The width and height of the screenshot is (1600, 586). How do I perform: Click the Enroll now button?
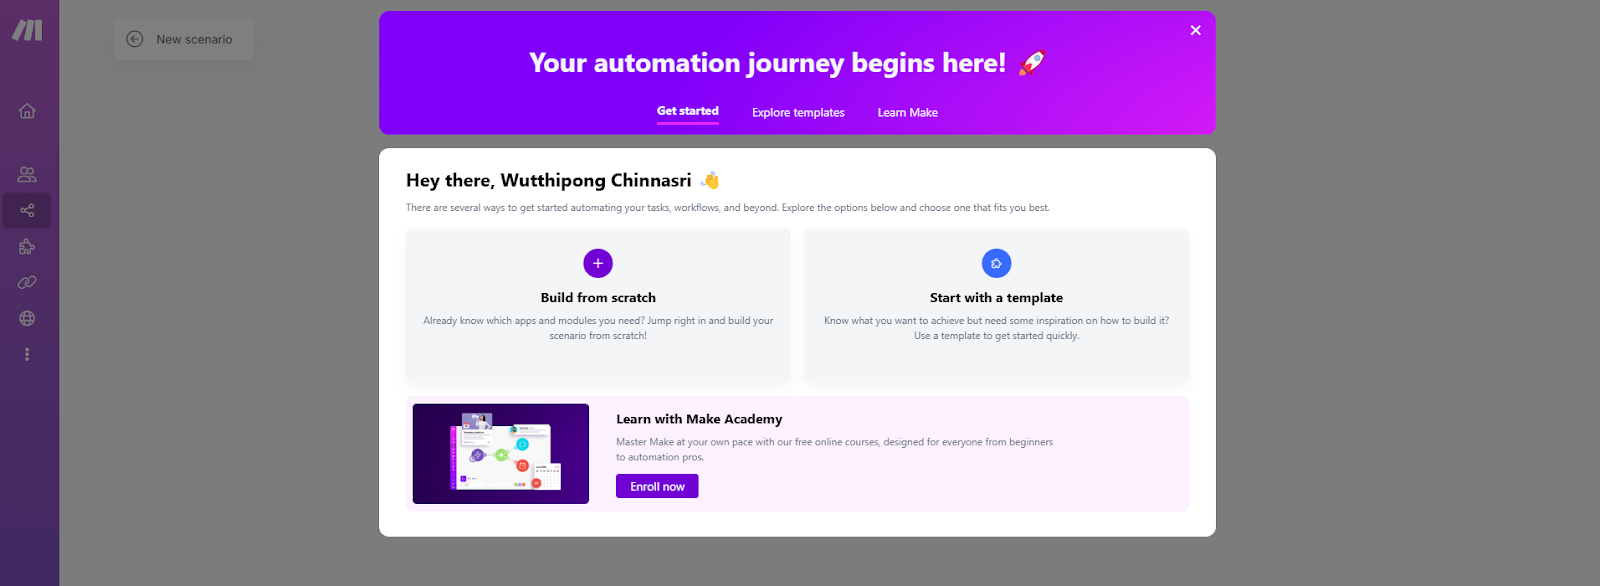657,486
